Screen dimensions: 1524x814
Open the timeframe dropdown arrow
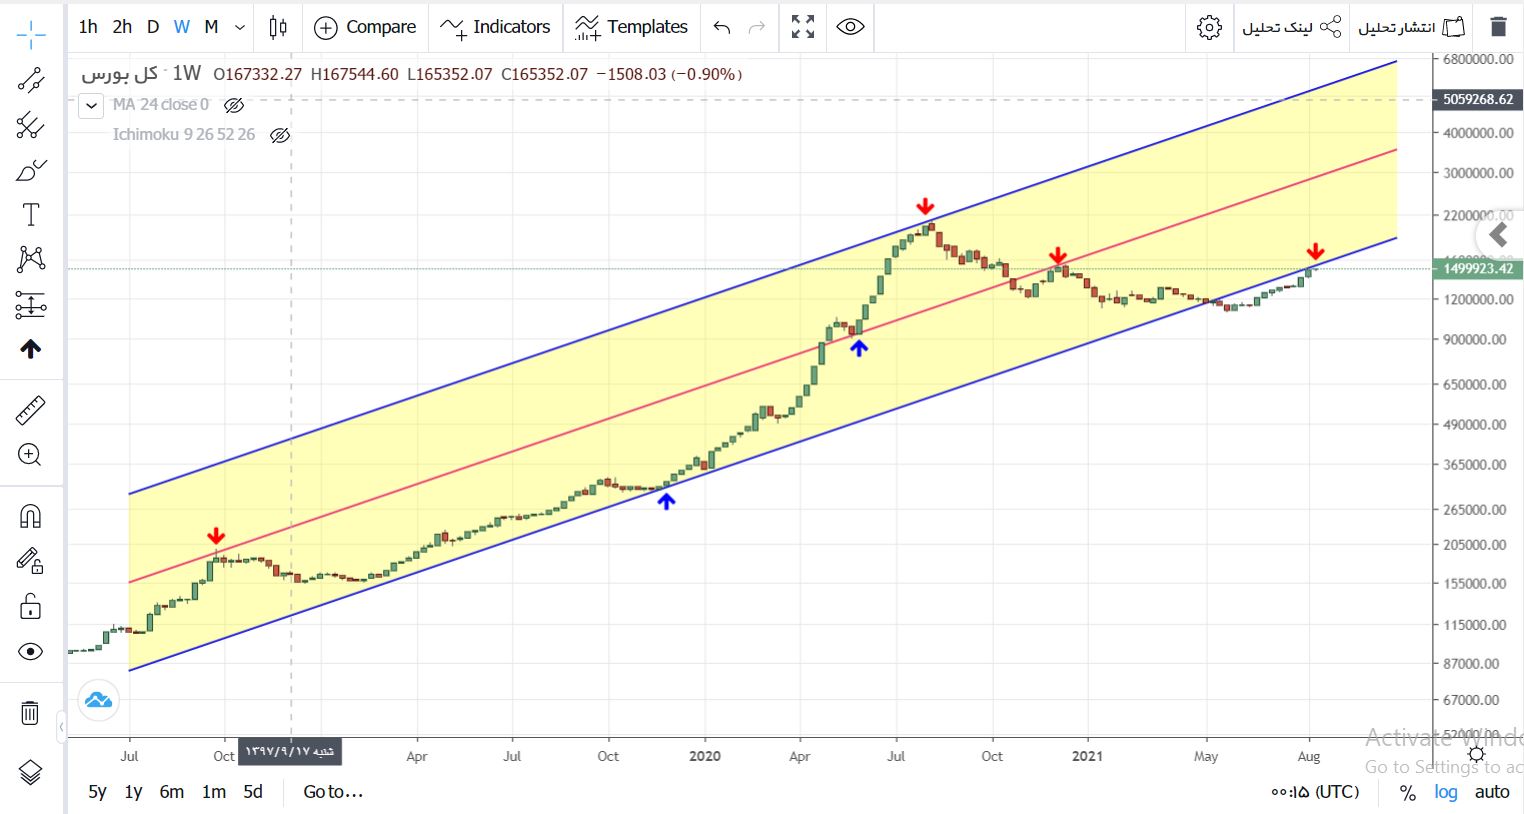(x=240, y=27)
